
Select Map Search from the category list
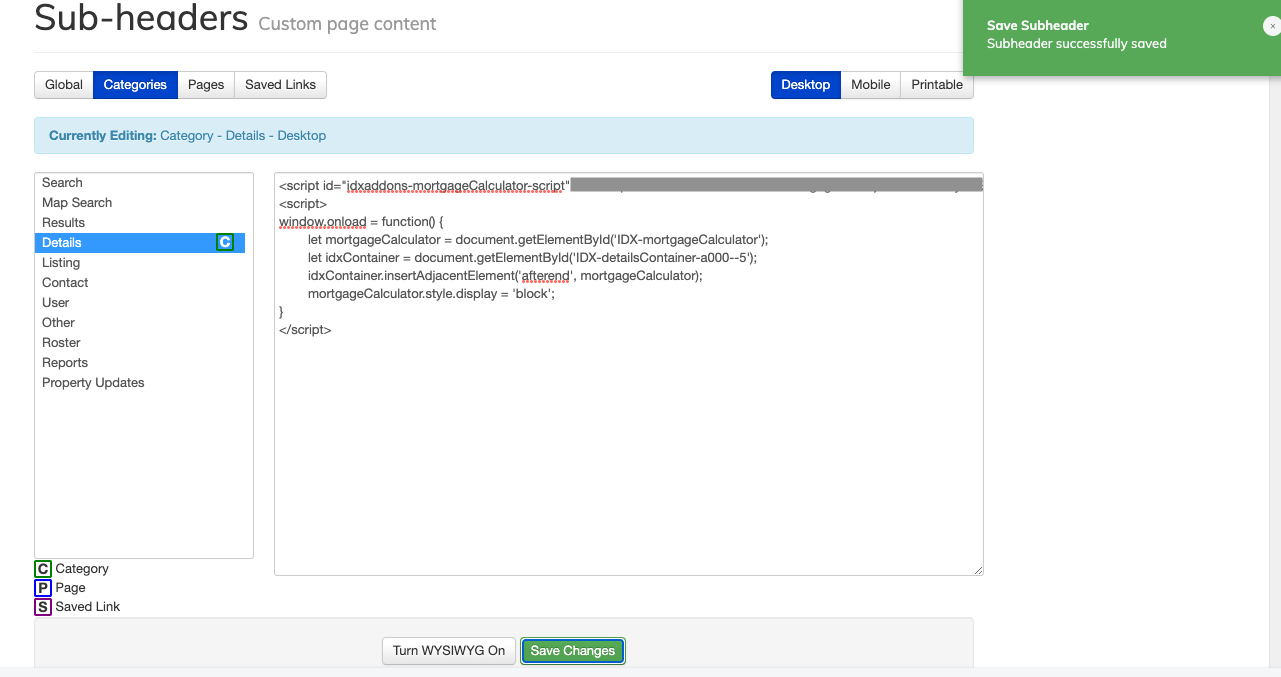click(76, 202)
